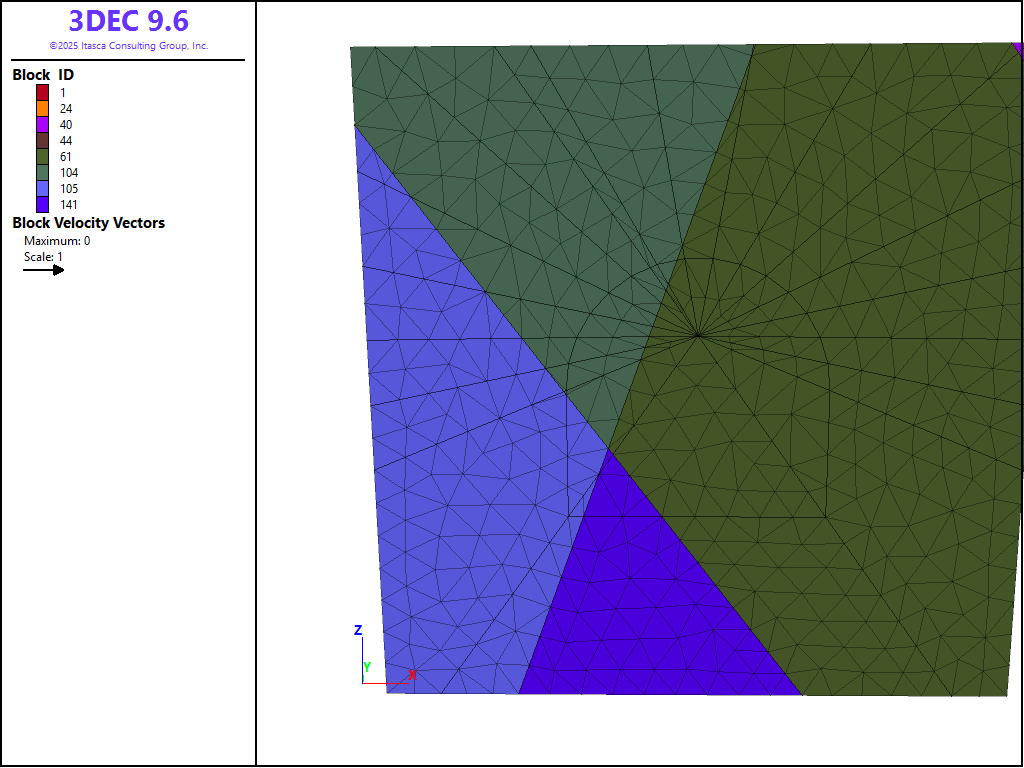1024x768 pixels.
Task: Click the orange swatch for Block ID 24
Action: [43, 108]
